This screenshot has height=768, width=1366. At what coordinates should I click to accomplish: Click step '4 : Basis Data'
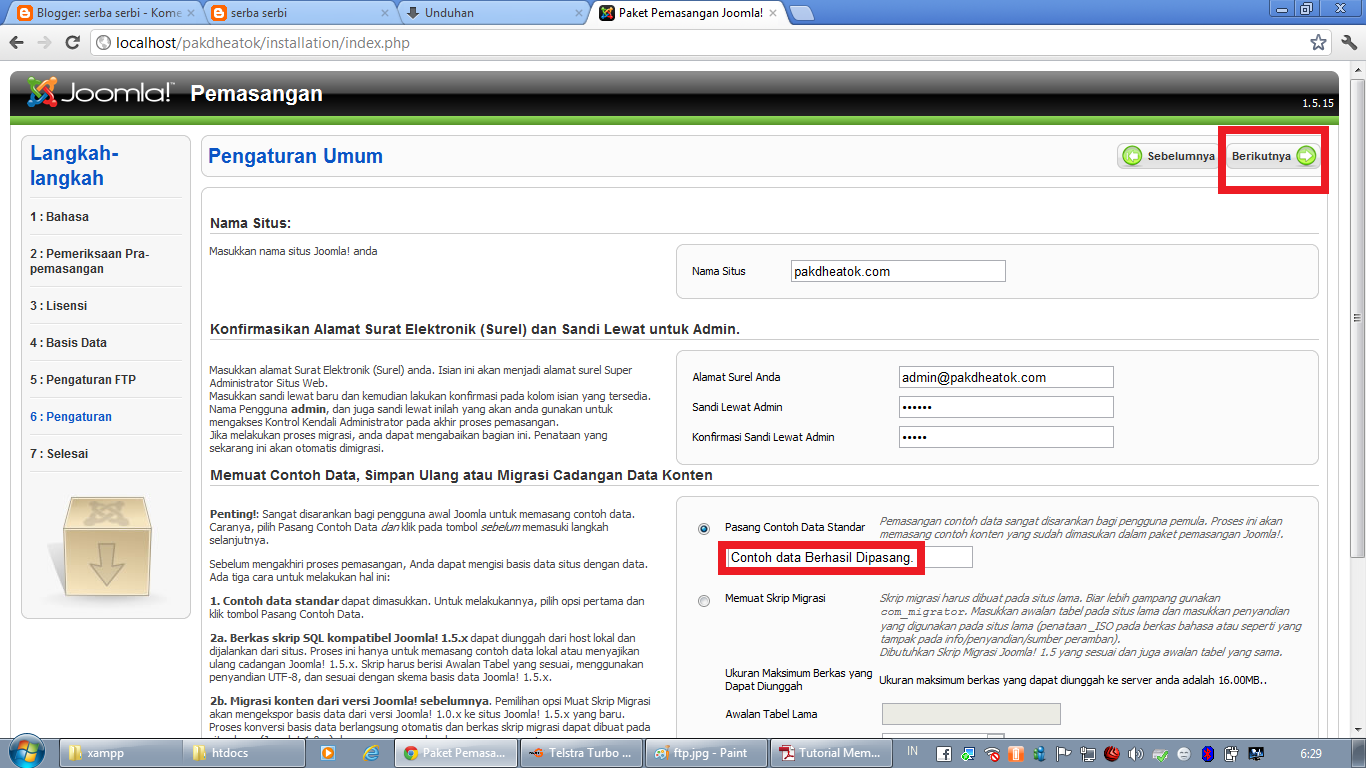(68, 343)
